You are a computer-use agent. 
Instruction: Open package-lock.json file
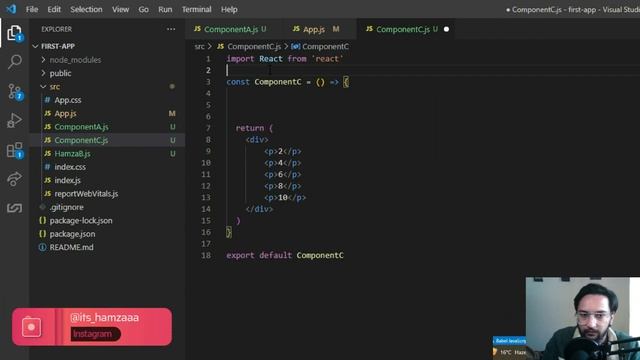[81, 220]
